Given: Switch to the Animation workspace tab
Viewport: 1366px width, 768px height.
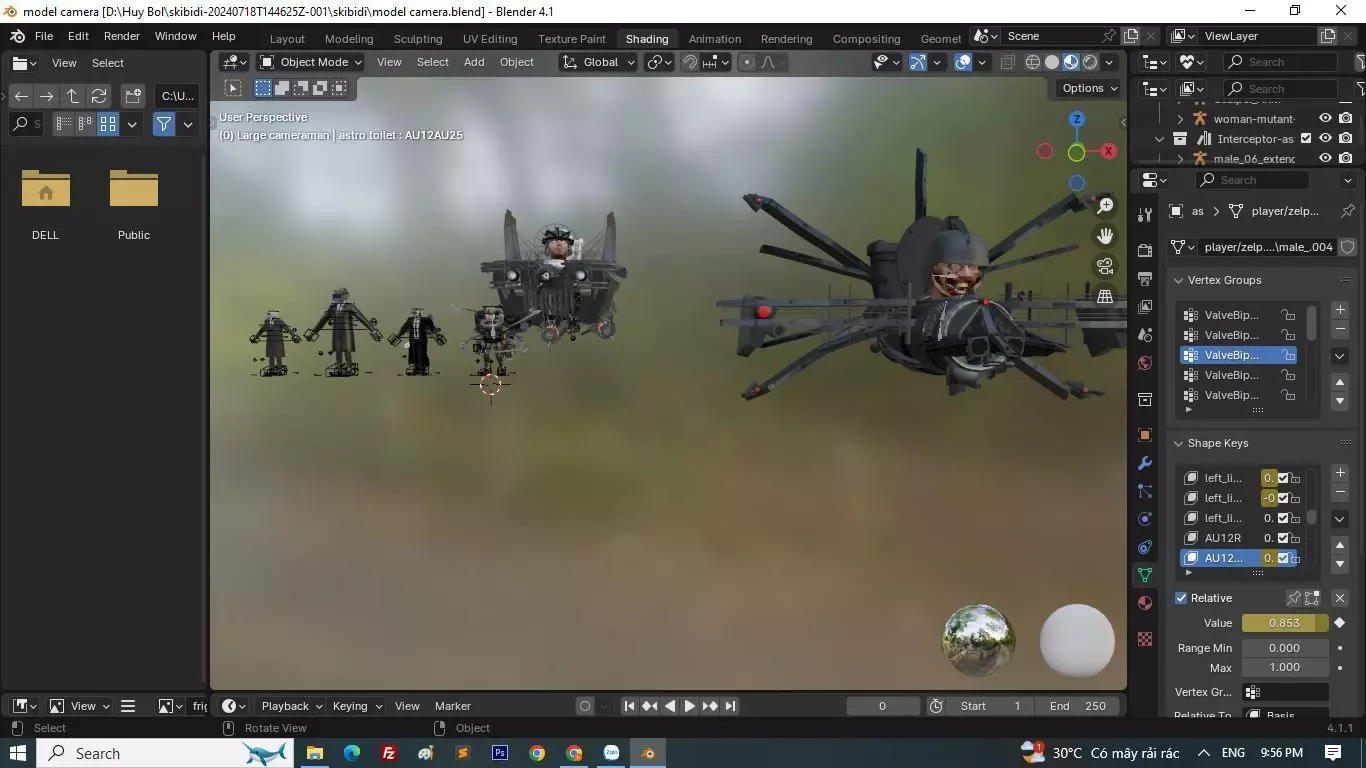Looking at the screenshot, I should [x=715, y=39].
